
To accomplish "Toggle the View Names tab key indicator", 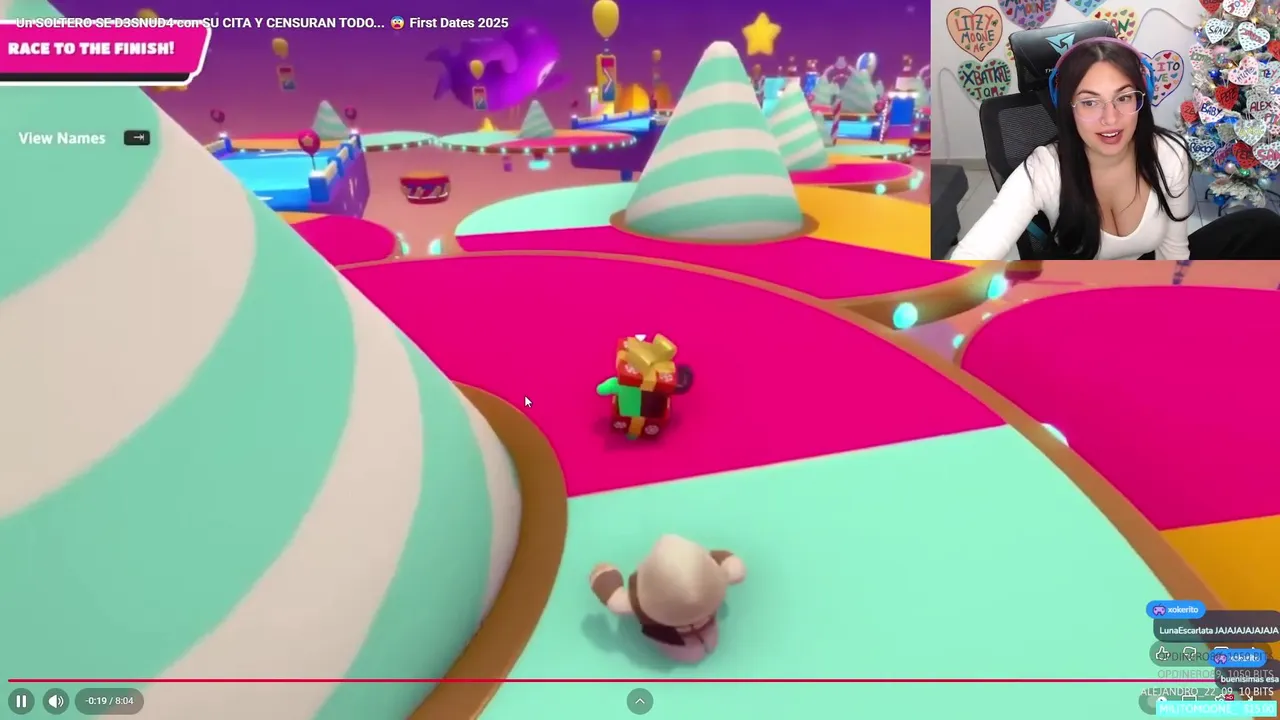I will tap(137, 138).
